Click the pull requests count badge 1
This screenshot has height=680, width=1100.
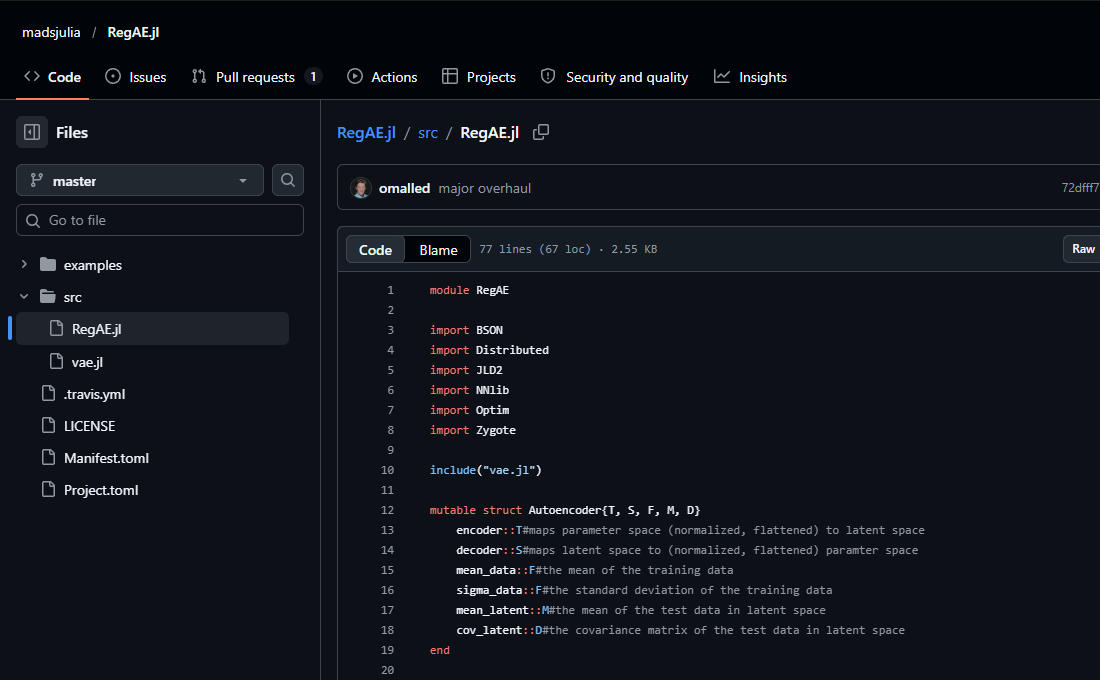(313, 76)
